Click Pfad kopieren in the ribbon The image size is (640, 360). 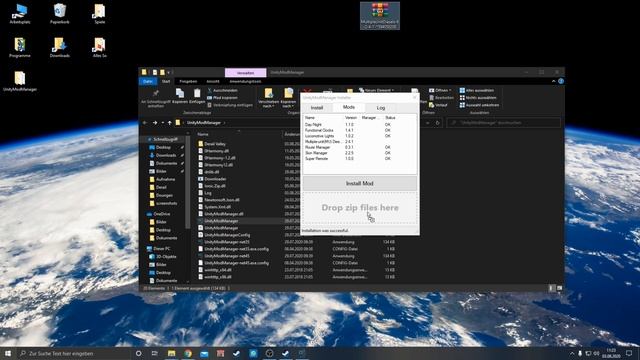[222, 98]
